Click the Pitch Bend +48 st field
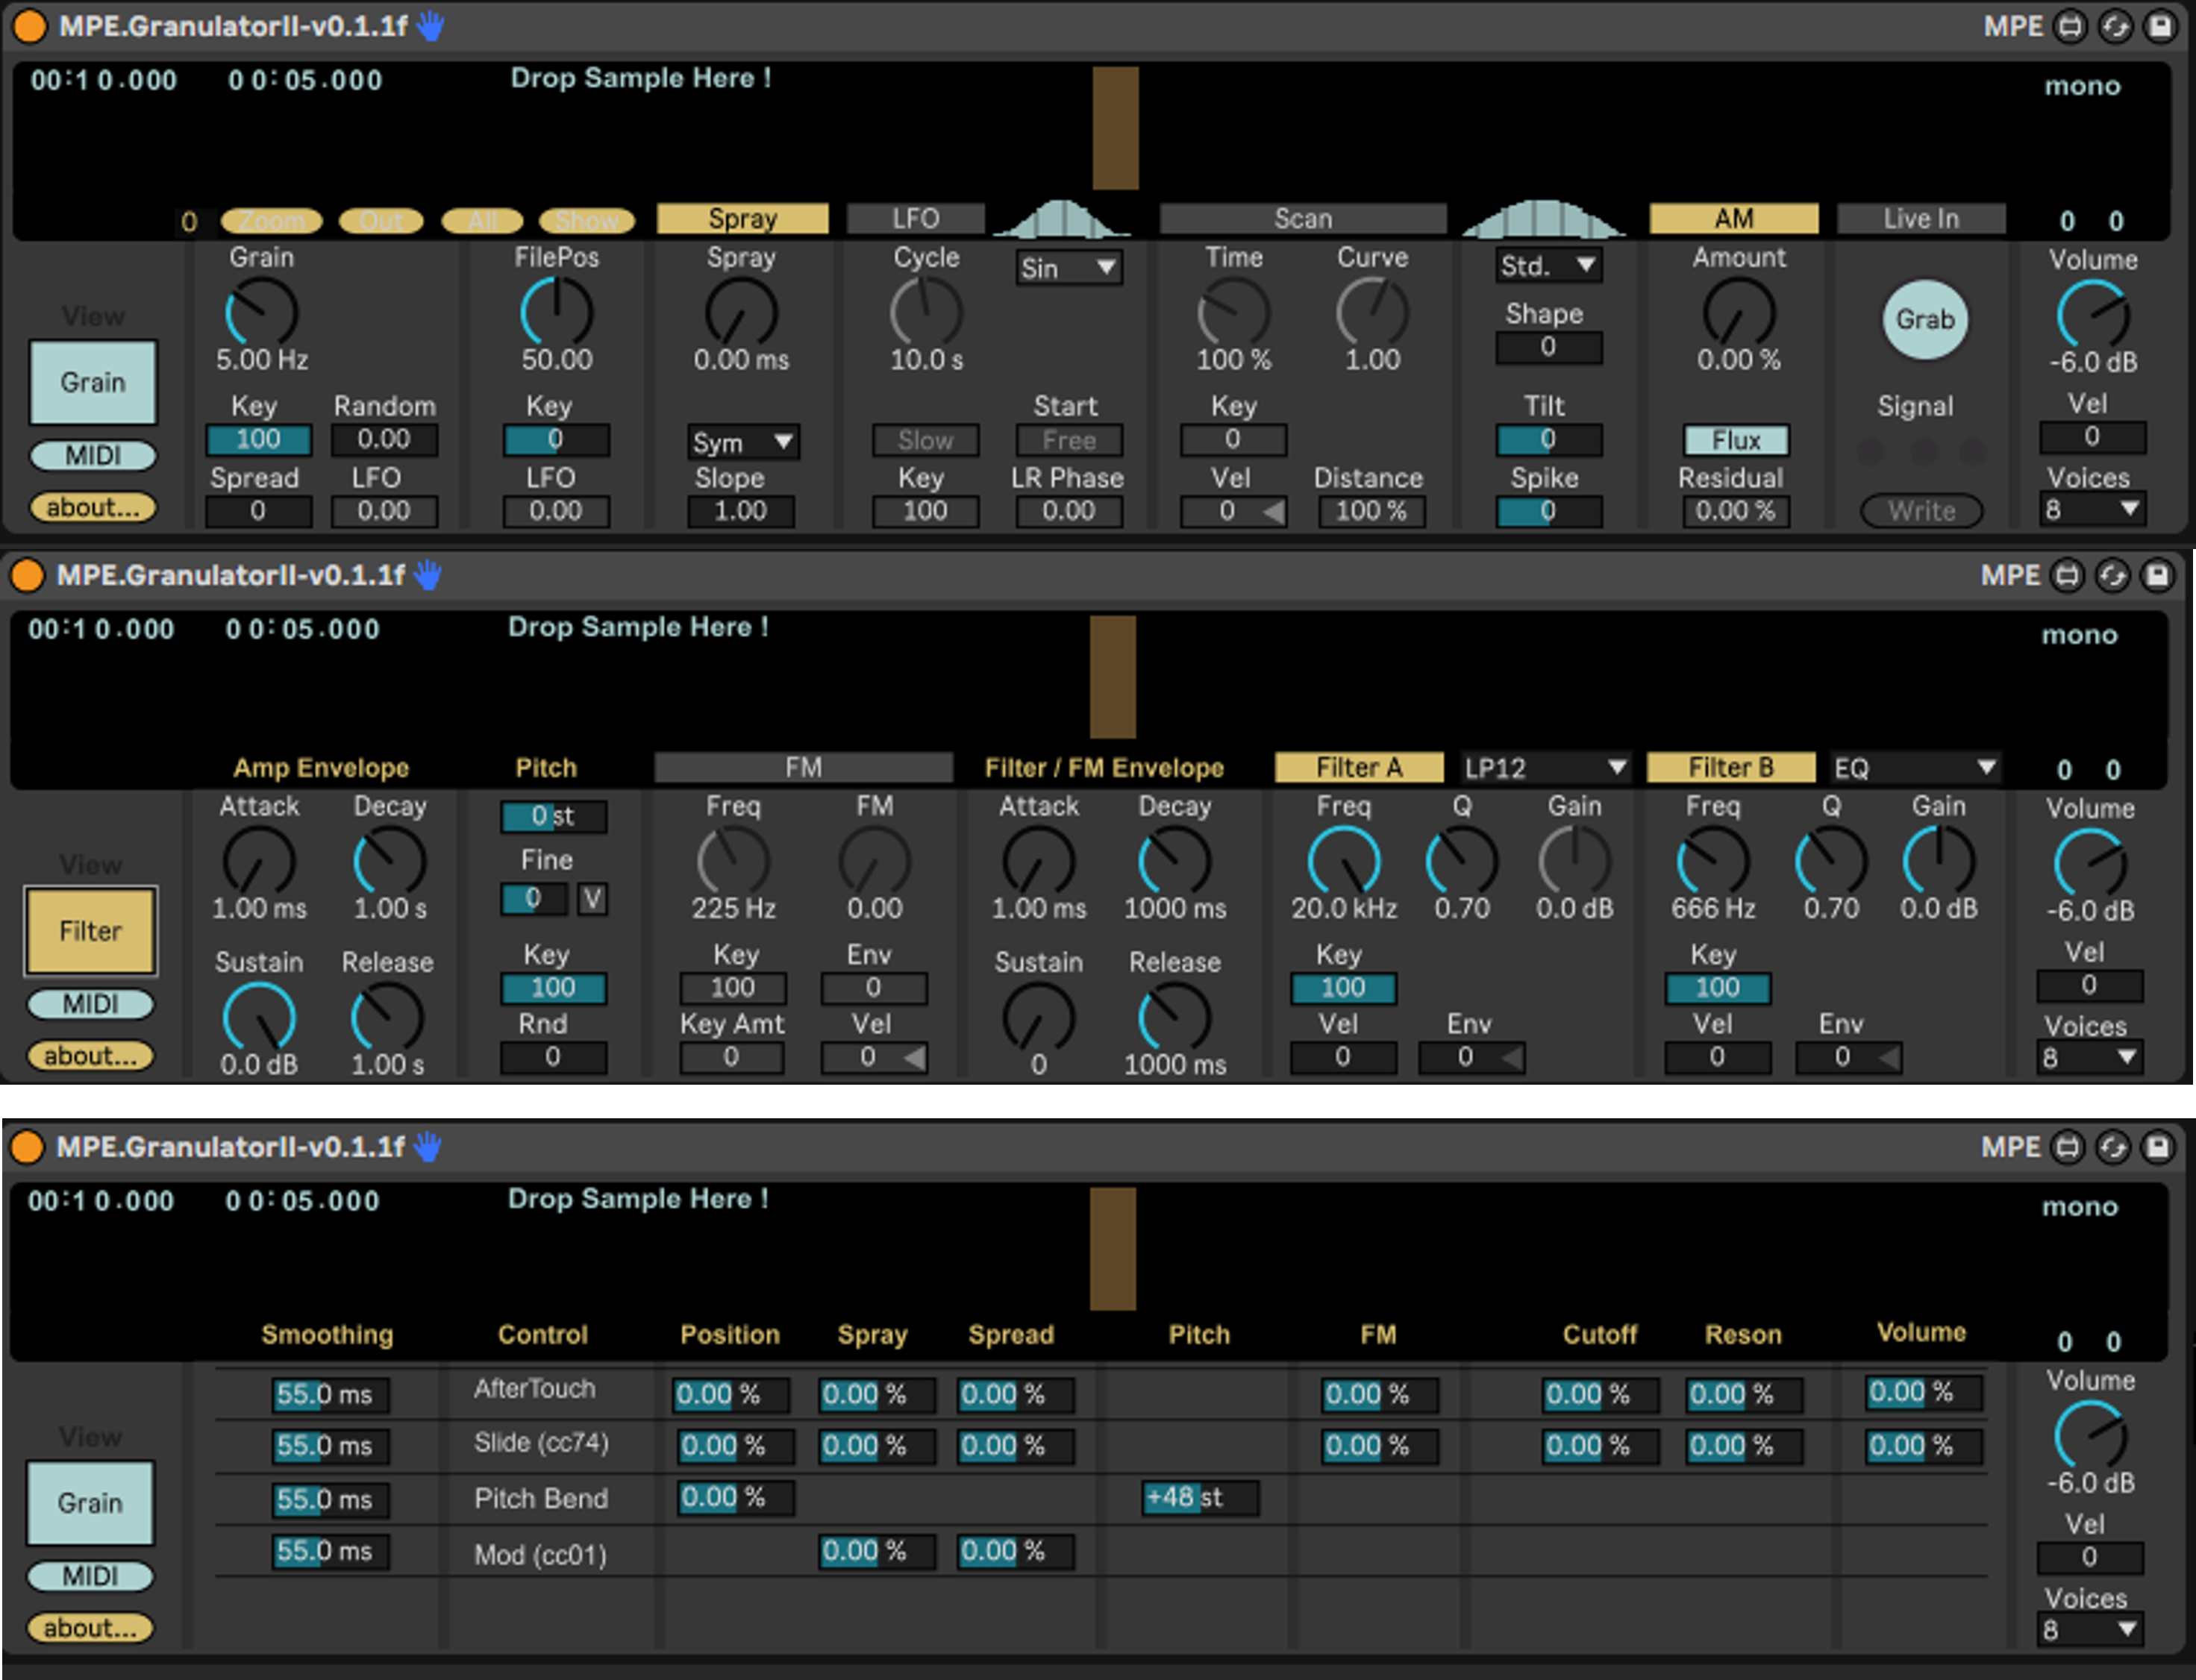The height and width of the screenshot is (1680, 2196). pyautogui.click(x=1198, y=1497)
